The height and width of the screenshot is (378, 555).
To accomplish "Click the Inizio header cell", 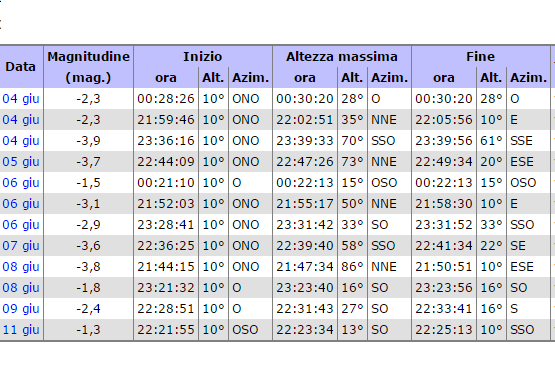I will point(203,57).
